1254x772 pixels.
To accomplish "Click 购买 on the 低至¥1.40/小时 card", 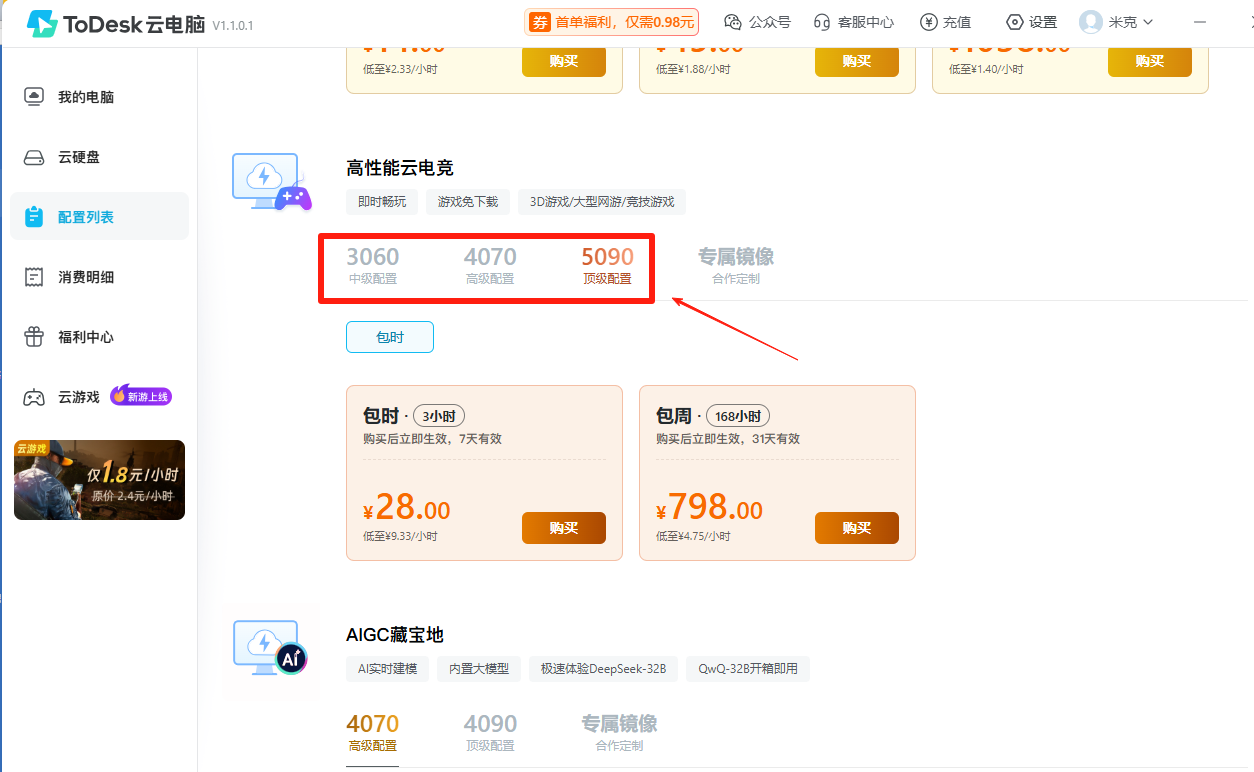I will pyautogui.click(x=1150, y=61).
